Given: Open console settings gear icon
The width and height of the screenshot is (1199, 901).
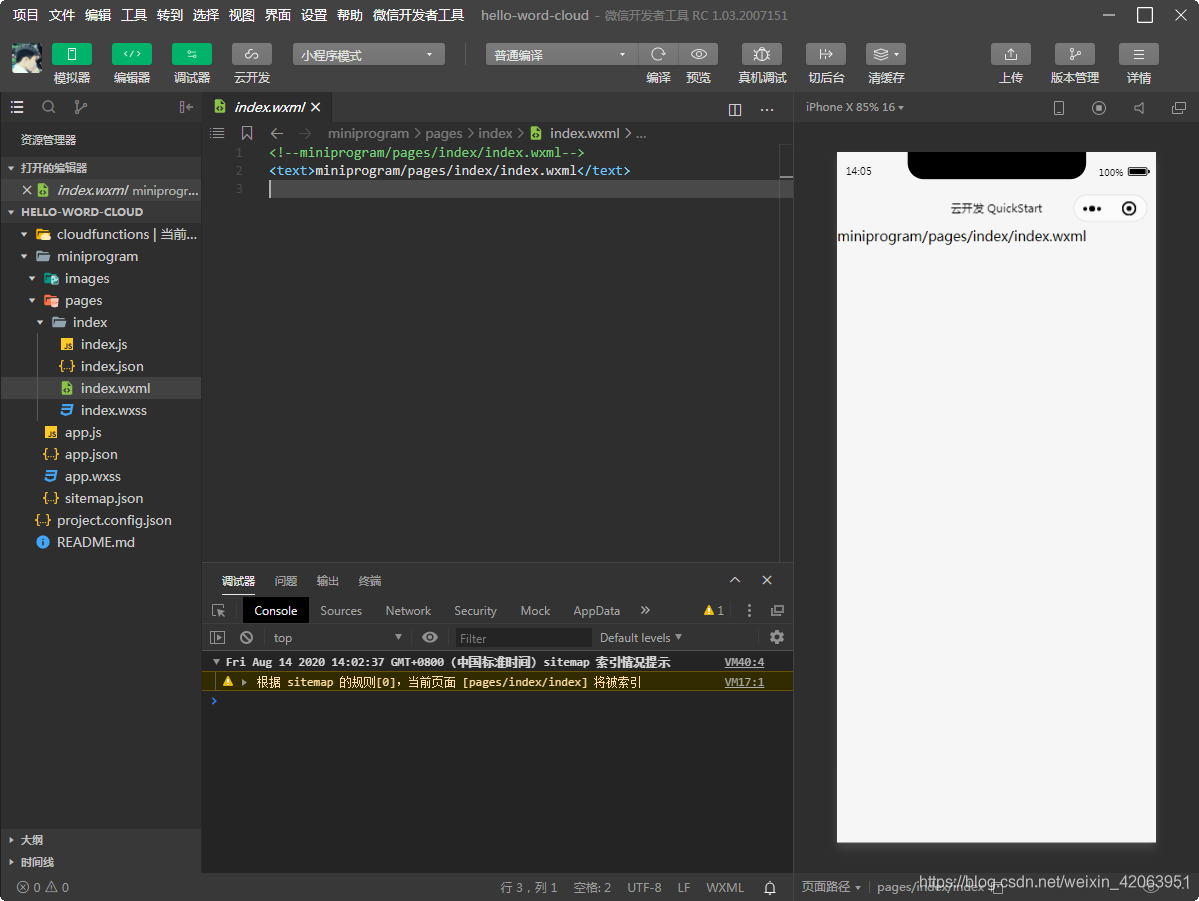Looking at the screenshot, I should (777, 637).
